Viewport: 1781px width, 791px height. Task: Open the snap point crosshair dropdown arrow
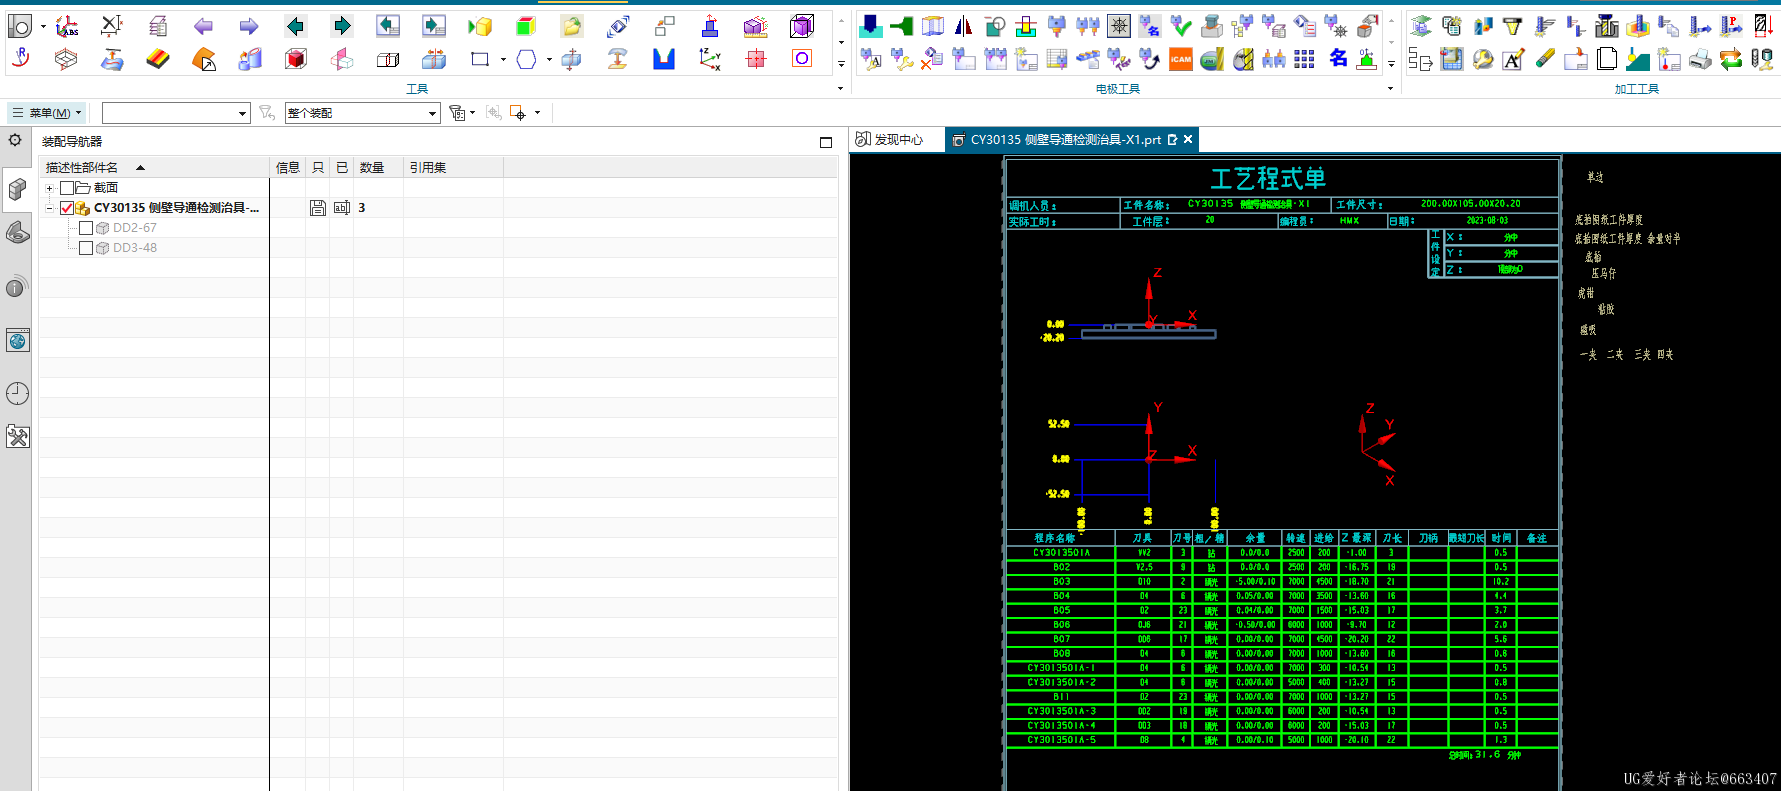[x=537, y=113]
